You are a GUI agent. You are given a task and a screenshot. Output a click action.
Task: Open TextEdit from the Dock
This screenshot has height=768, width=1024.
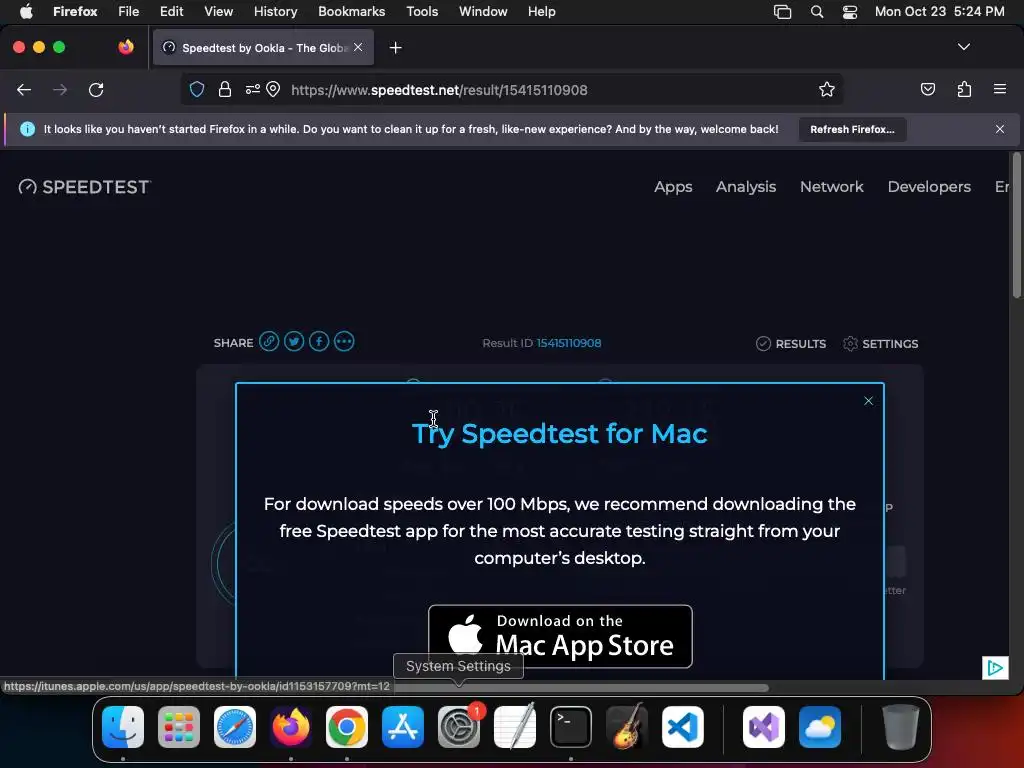515,727
